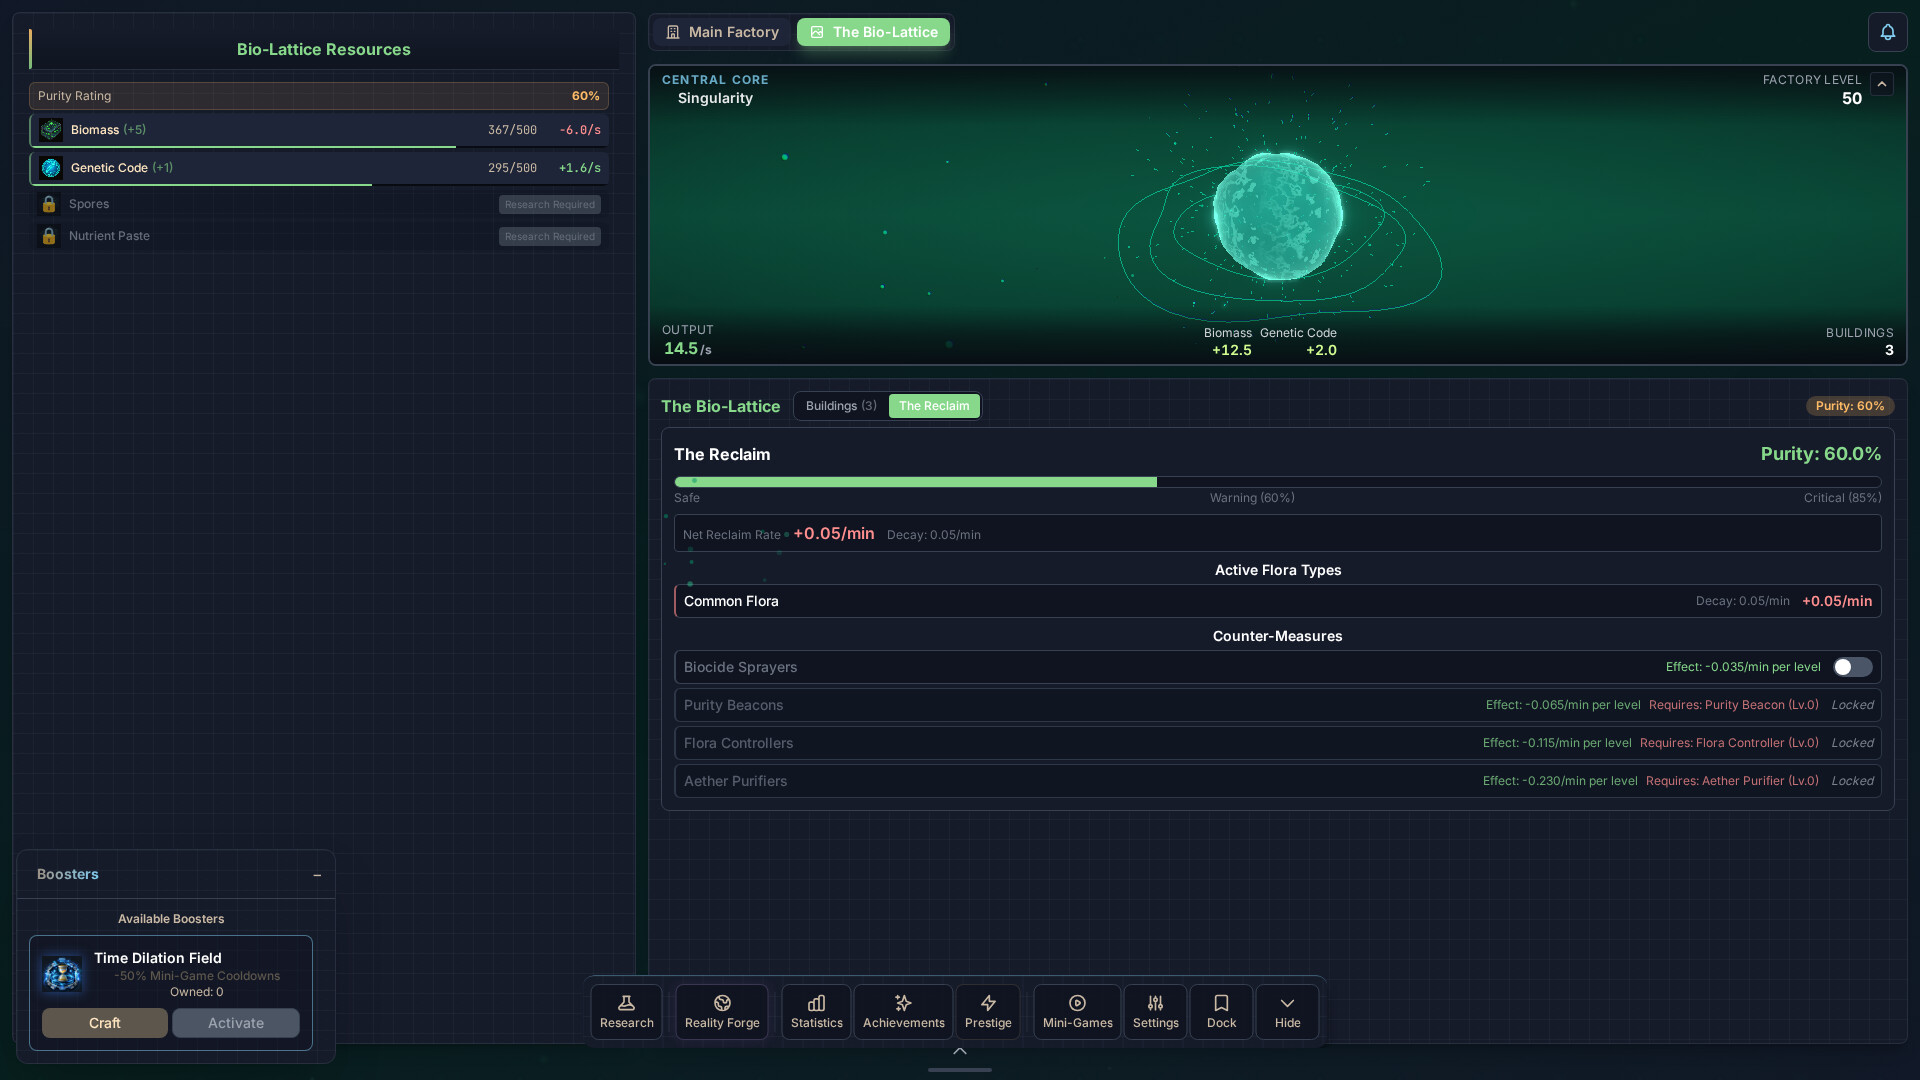Expand the bottom drawer chevron
This screenshot has height=1080, width=1920.
coord(960,1051)
